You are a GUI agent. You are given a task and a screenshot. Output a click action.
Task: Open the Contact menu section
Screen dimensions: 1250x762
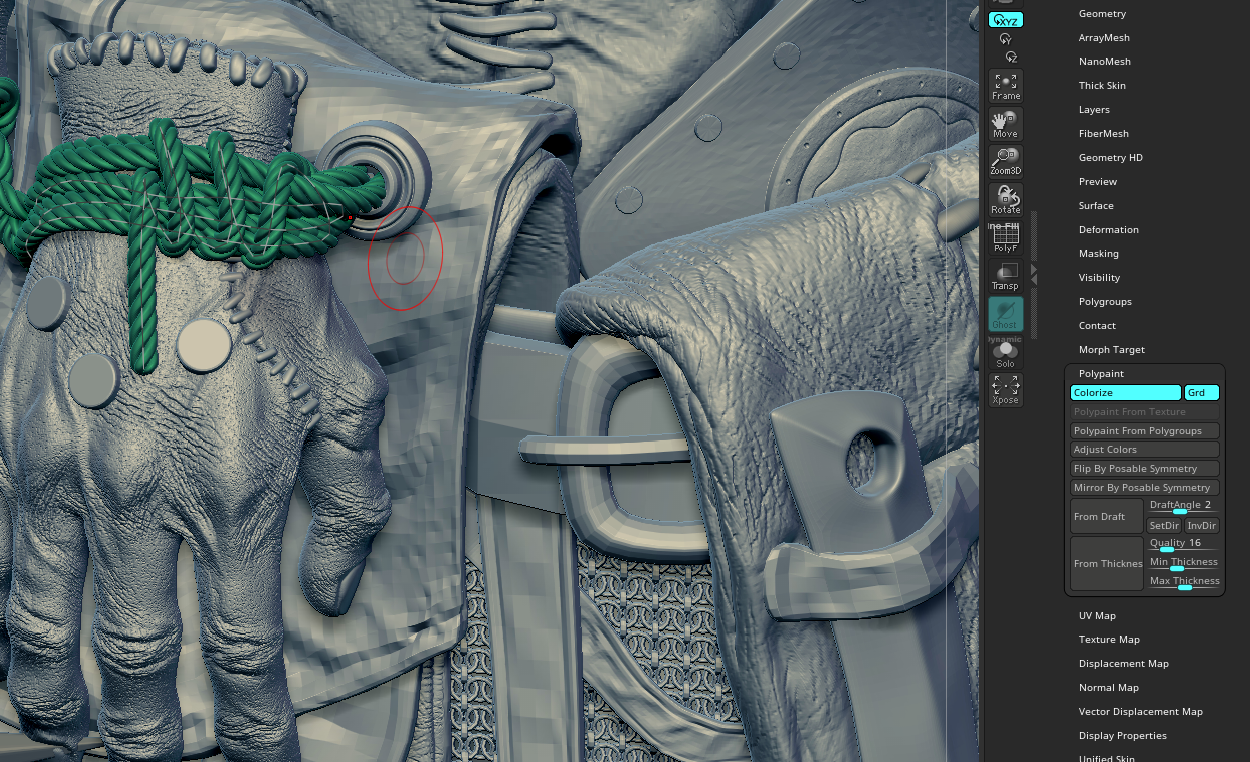click(1097, 326)
